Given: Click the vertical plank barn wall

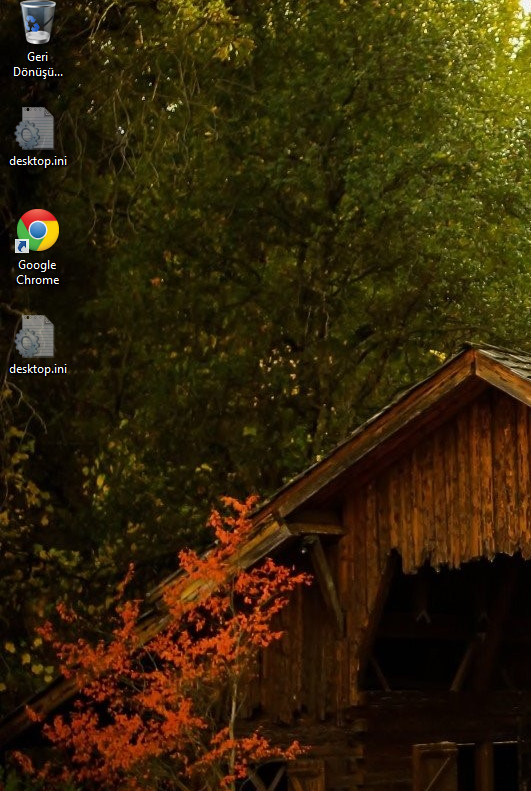Looking at the screenshot, I should pos(454,479).
